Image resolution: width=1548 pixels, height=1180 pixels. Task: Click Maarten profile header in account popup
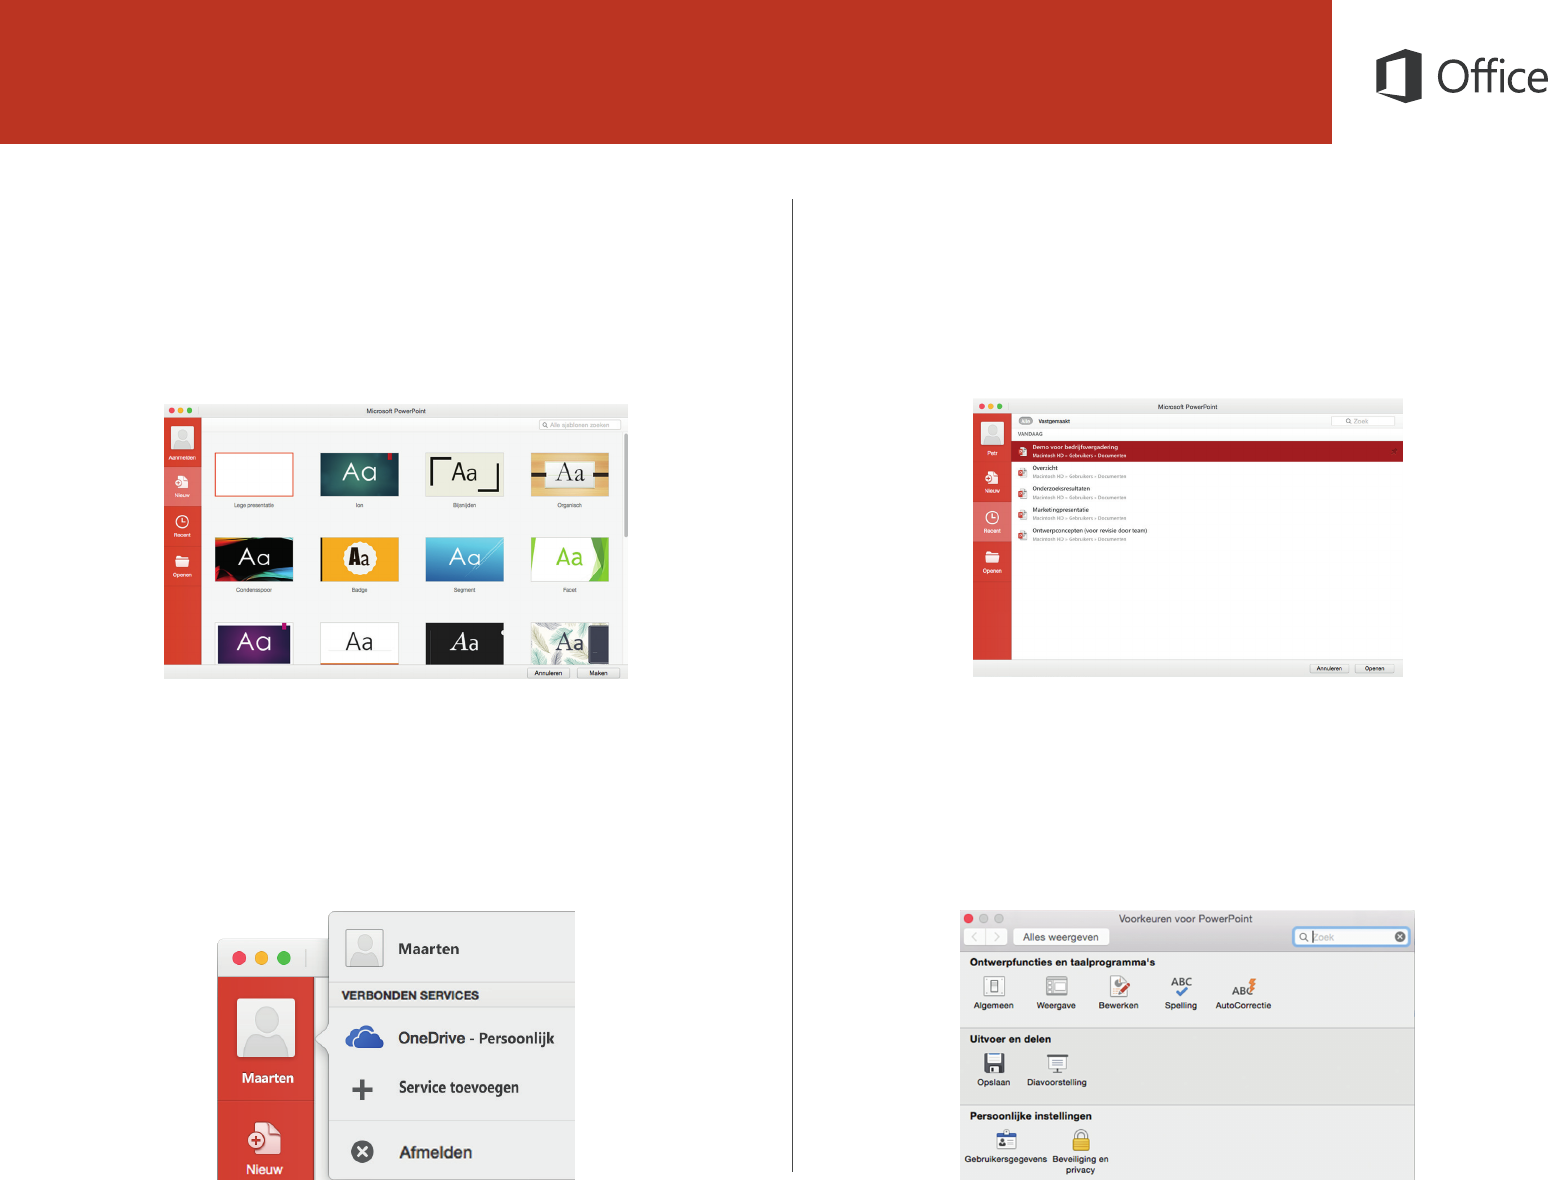pyautogui.click(x=452, y=948)
